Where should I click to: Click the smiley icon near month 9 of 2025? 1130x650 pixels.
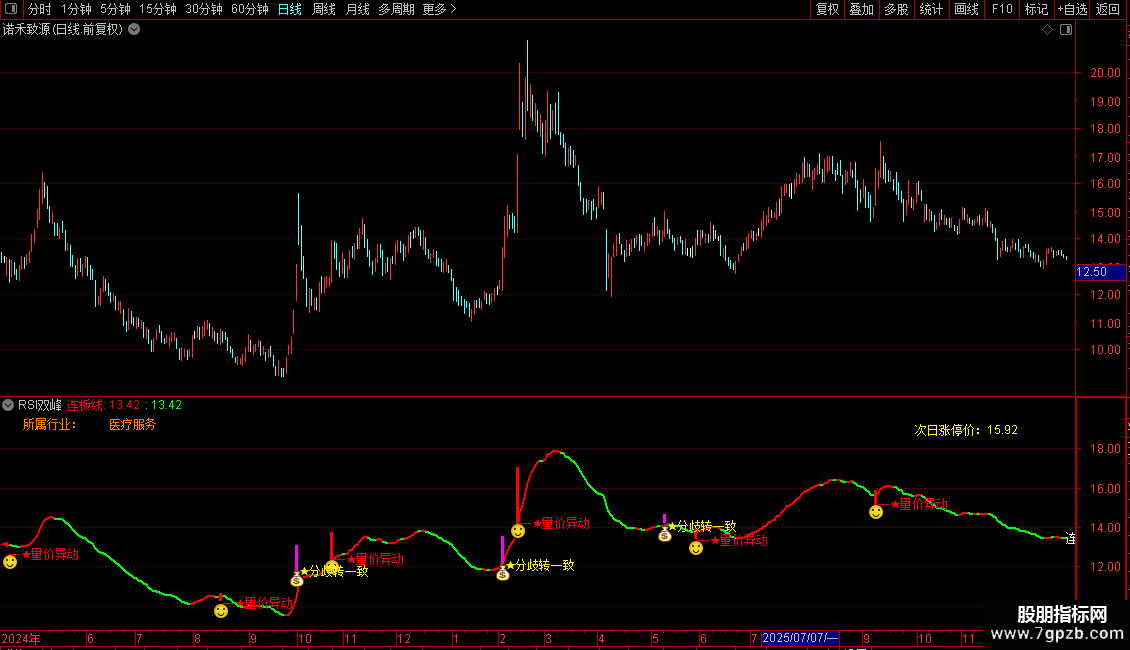tap(876, 512)
